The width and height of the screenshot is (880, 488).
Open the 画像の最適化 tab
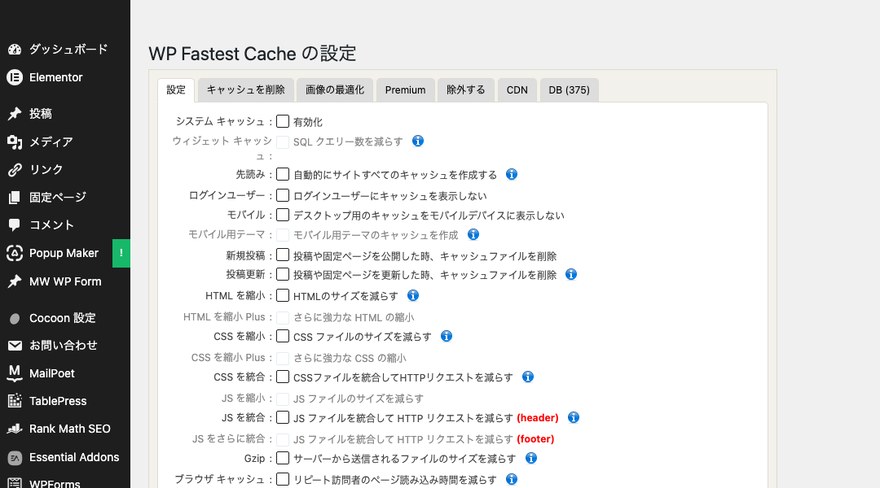point(334,90)
